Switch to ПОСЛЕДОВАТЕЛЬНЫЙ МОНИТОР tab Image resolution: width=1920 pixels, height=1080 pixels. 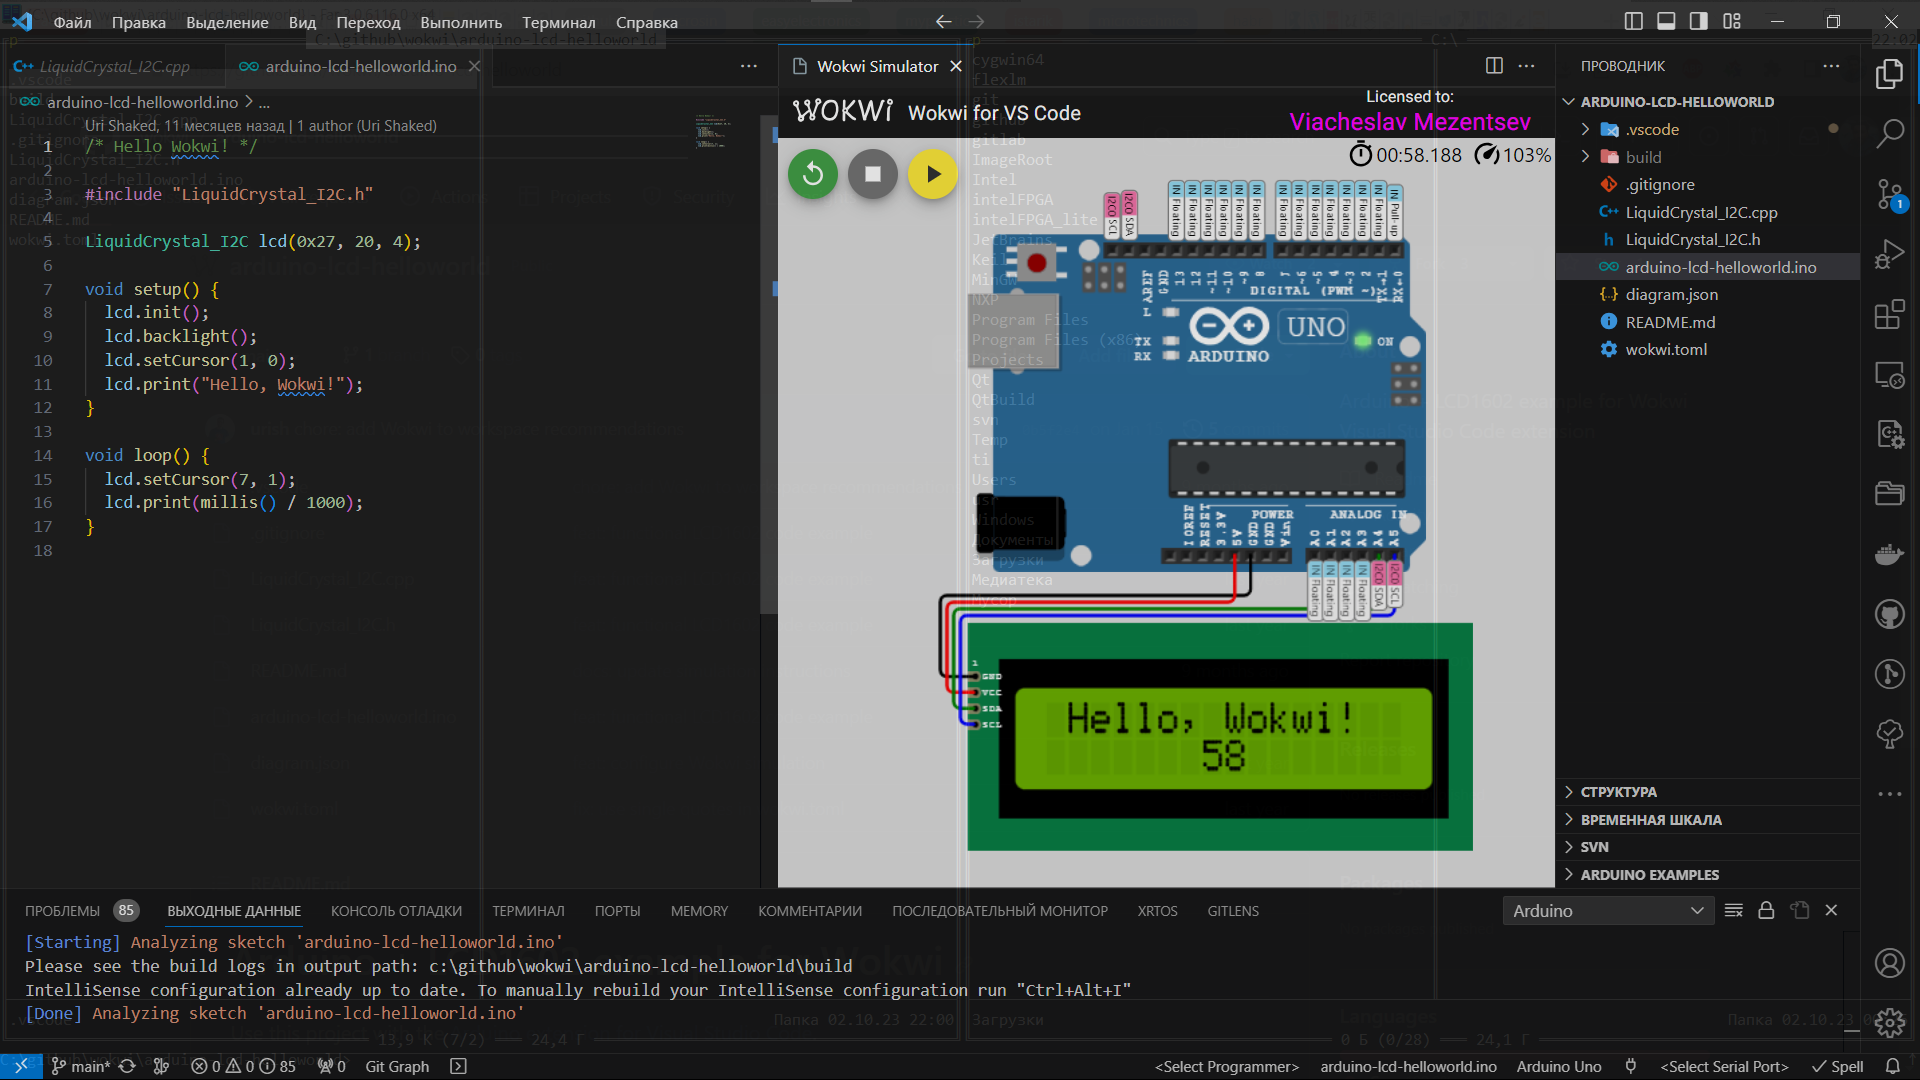[1000, 911]
